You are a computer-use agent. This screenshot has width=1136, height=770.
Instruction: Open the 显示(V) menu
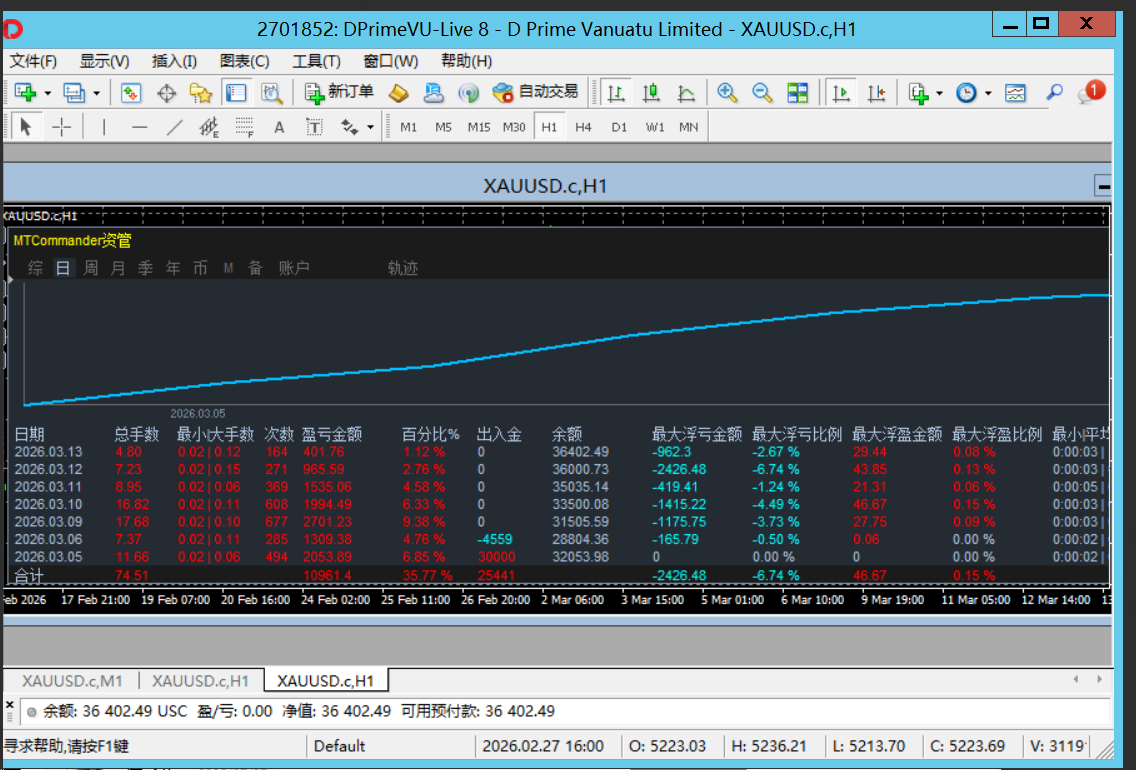click(x=104, y=62)
